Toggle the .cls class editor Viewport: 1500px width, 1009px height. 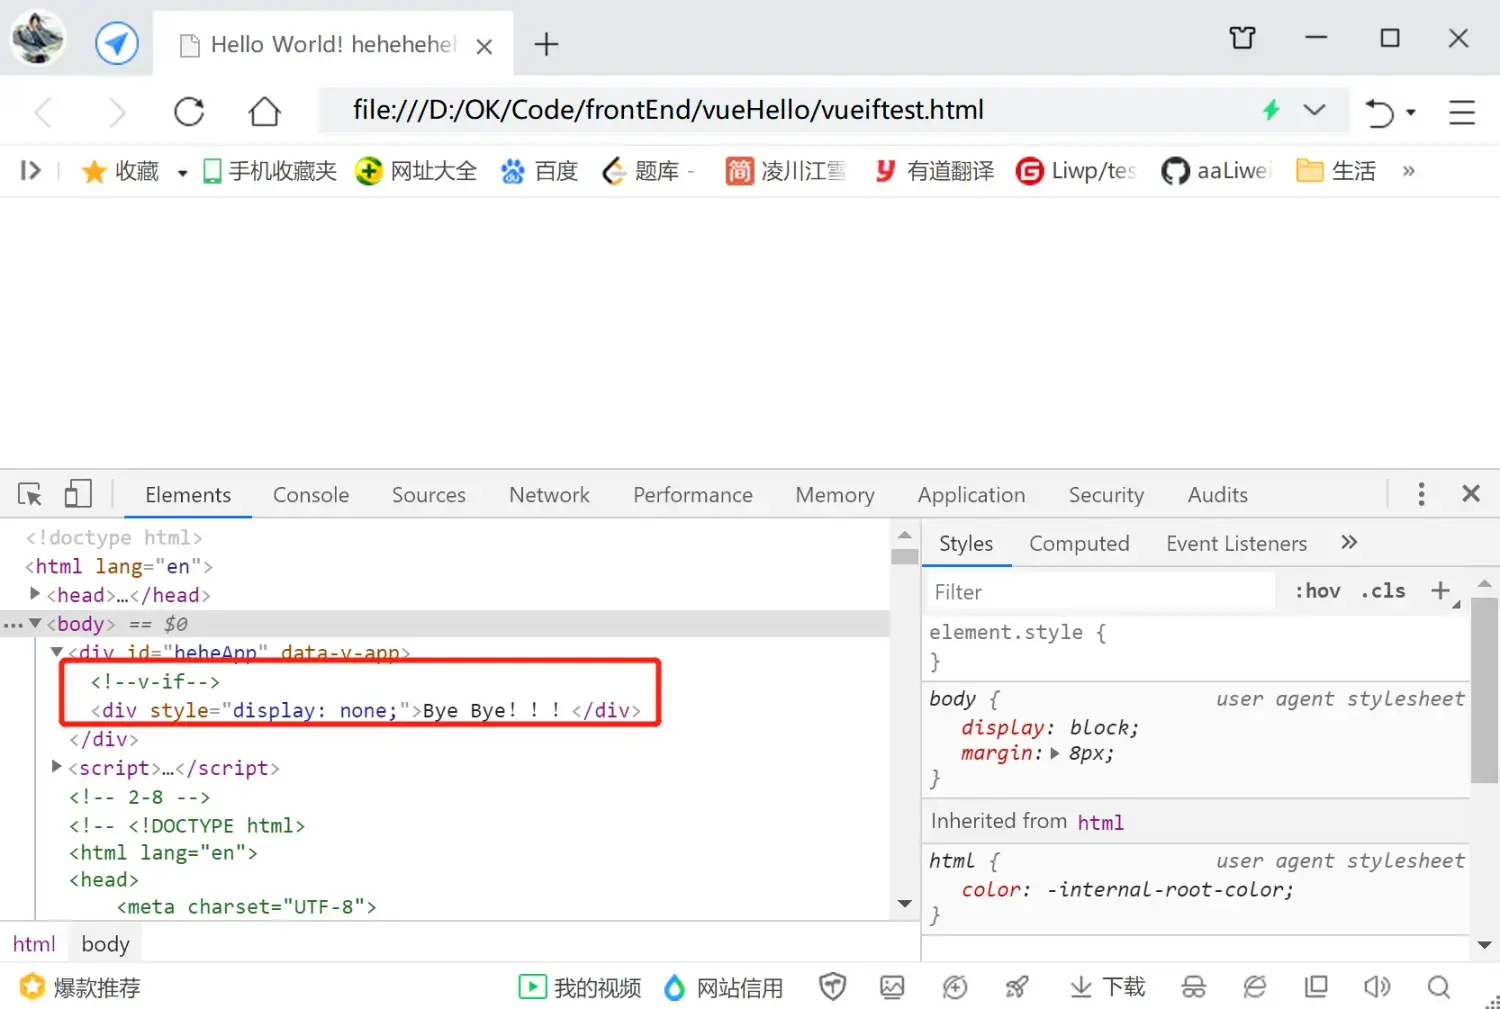[x=1383, y=591]
